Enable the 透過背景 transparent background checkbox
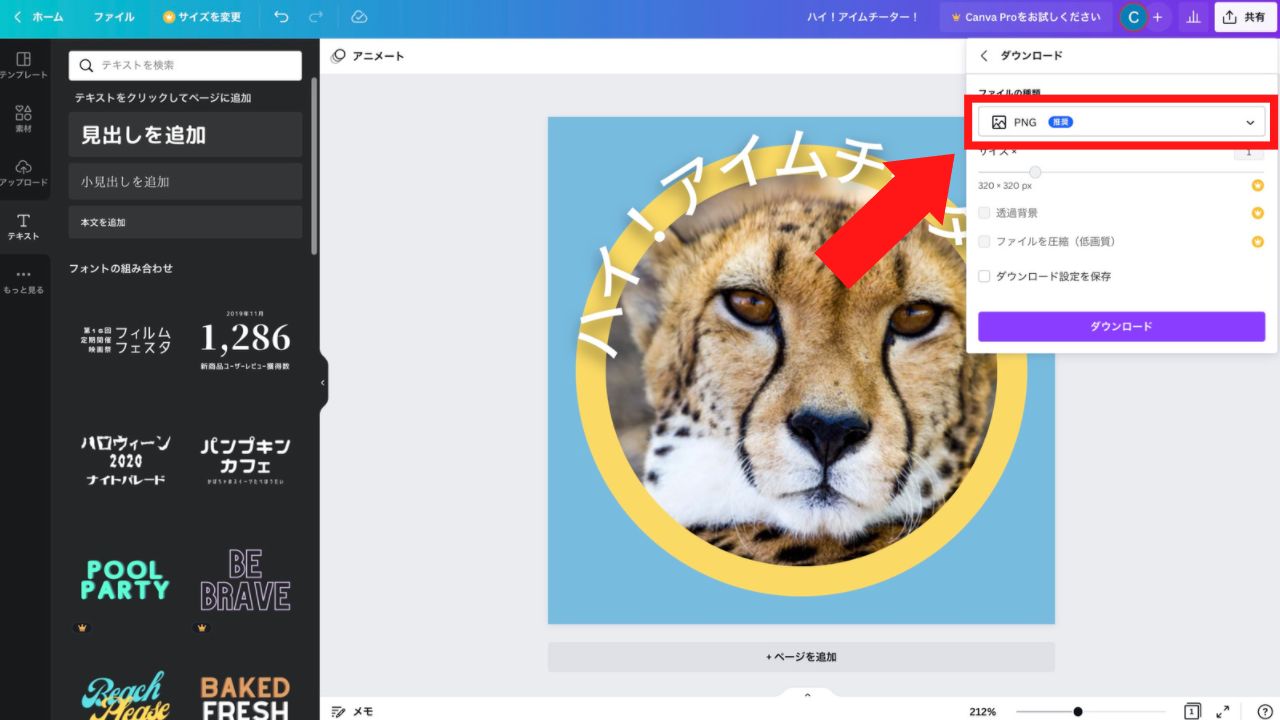The height and width of the screenshot is (720, 1280). click(984, 213)
